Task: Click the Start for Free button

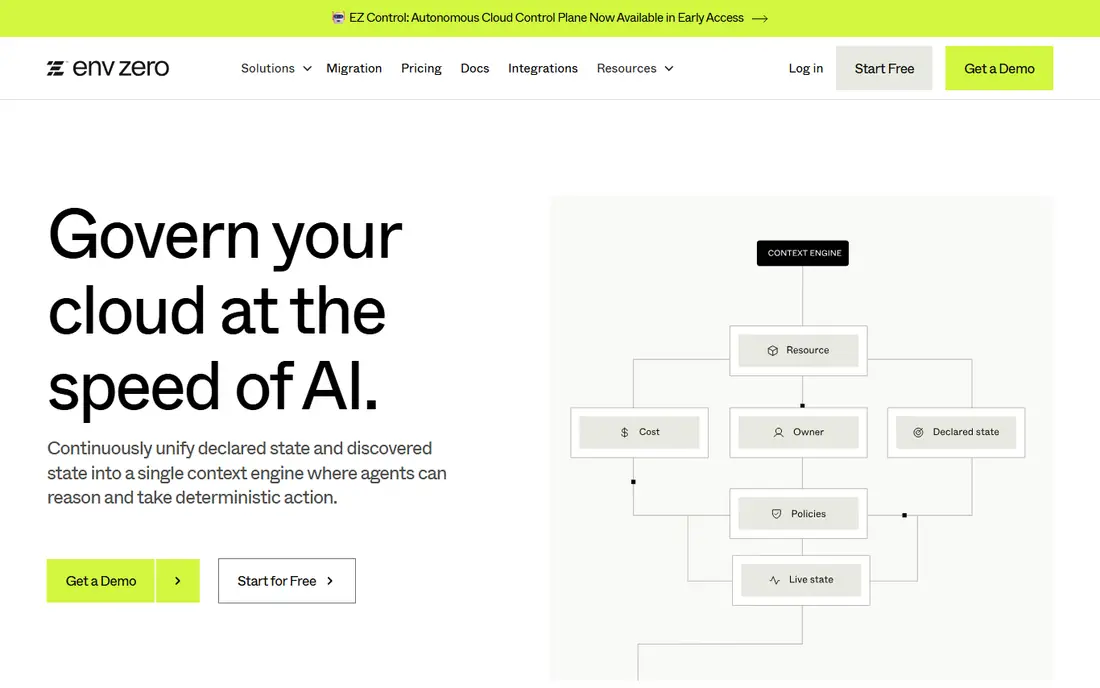Action: [x=287, y=581]
